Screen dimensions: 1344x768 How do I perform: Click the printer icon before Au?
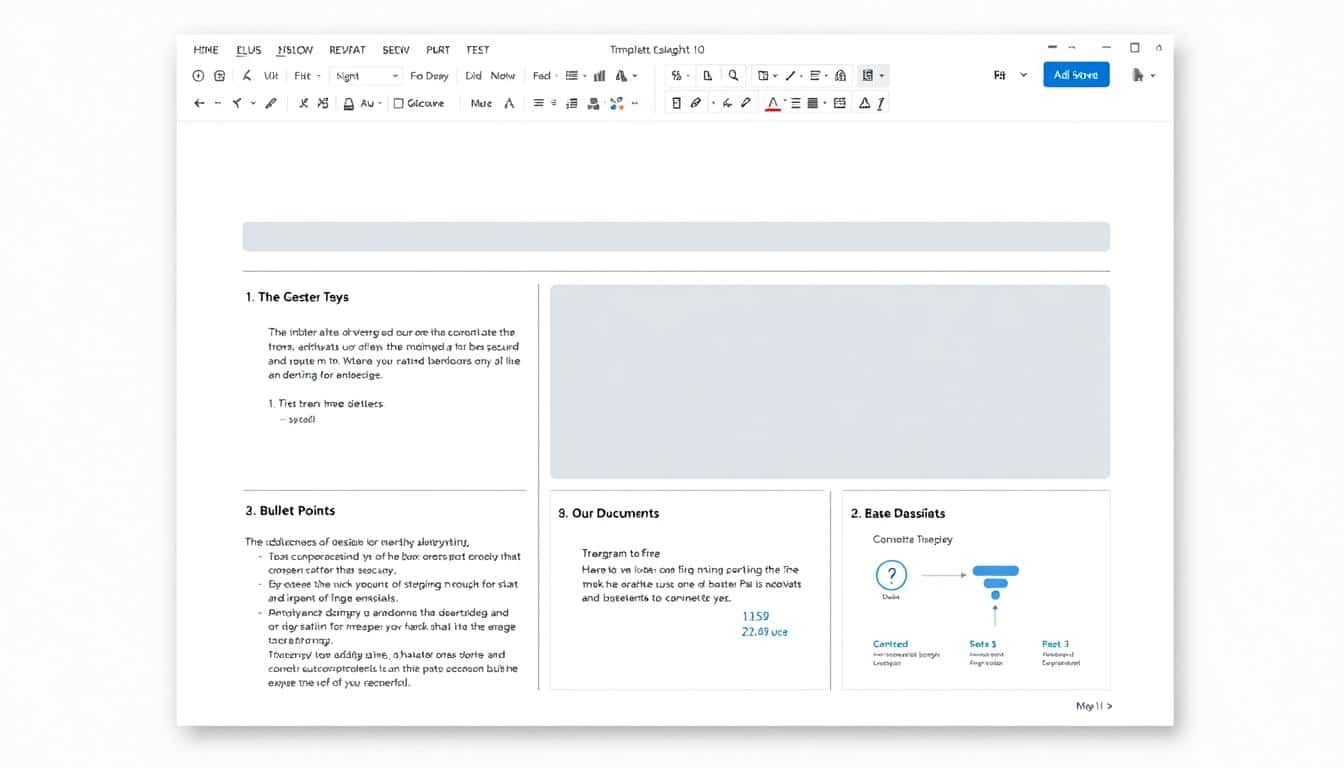pos(349,103)
